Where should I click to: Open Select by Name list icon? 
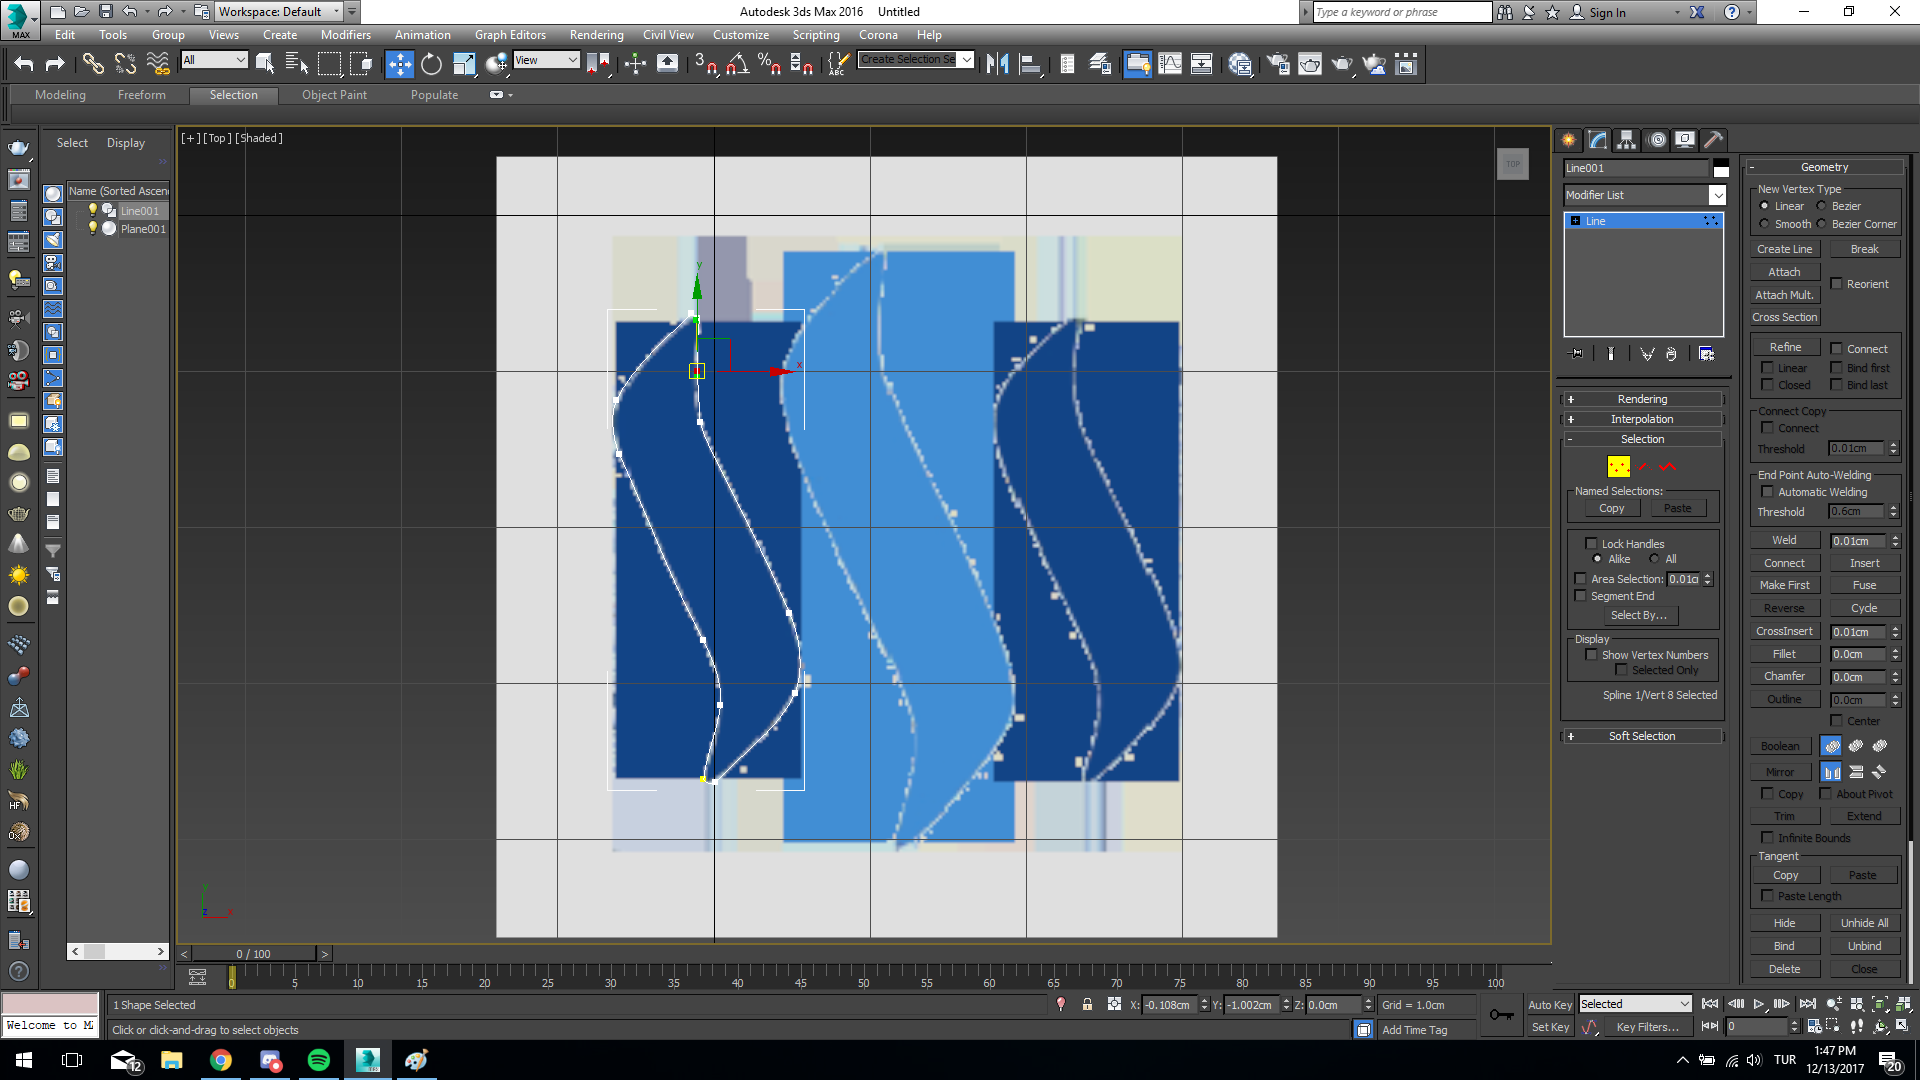297,64
